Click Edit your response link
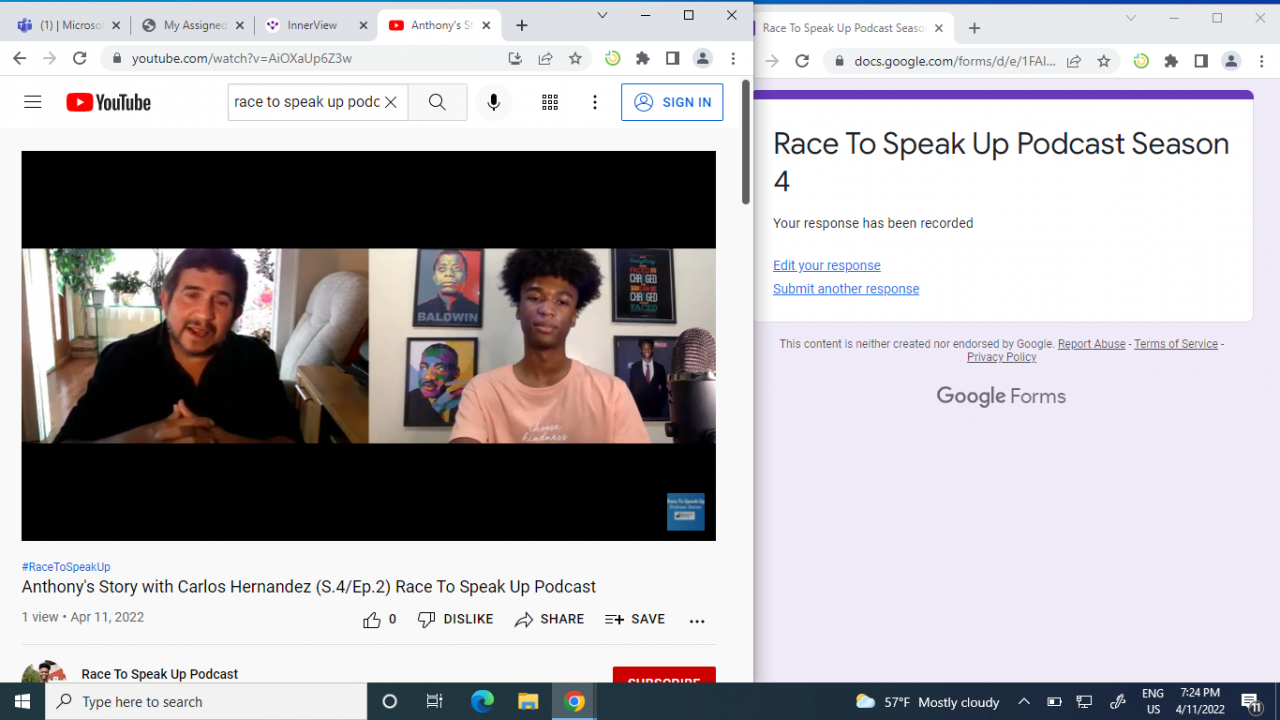 (x=826, y=266)
